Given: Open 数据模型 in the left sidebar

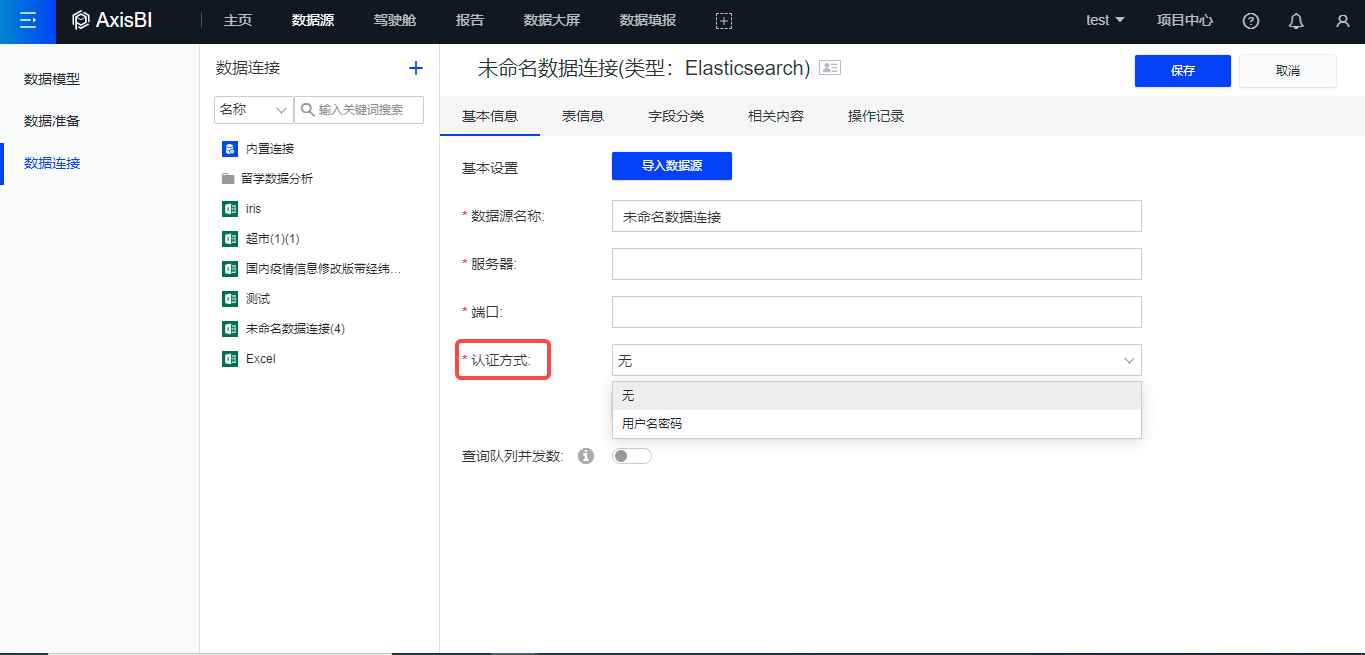Looking at the screenshot, I should pyautogui.click(x=52, y=79).
